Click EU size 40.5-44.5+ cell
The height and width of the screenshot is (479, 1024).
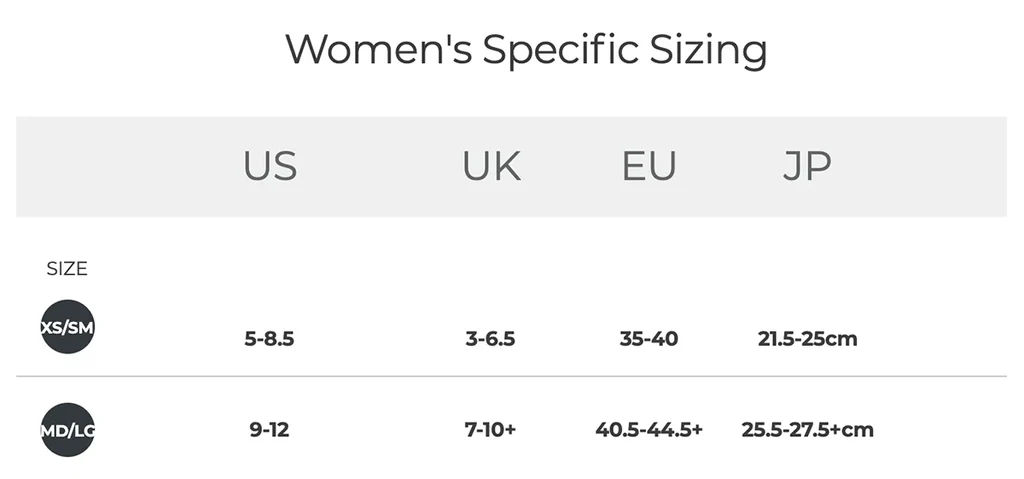pos(649,430)
